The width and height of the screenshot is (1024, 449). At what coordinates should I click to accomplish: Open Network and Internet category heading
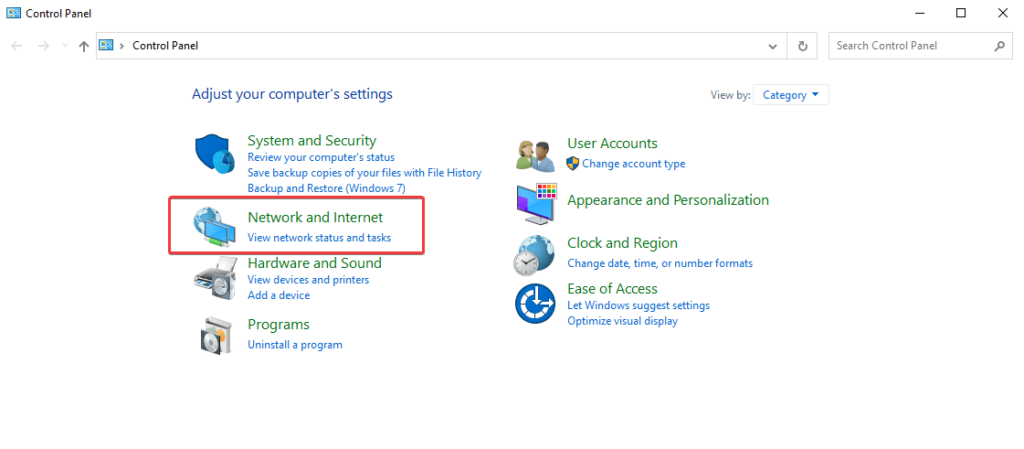click(x=315, y=217)
